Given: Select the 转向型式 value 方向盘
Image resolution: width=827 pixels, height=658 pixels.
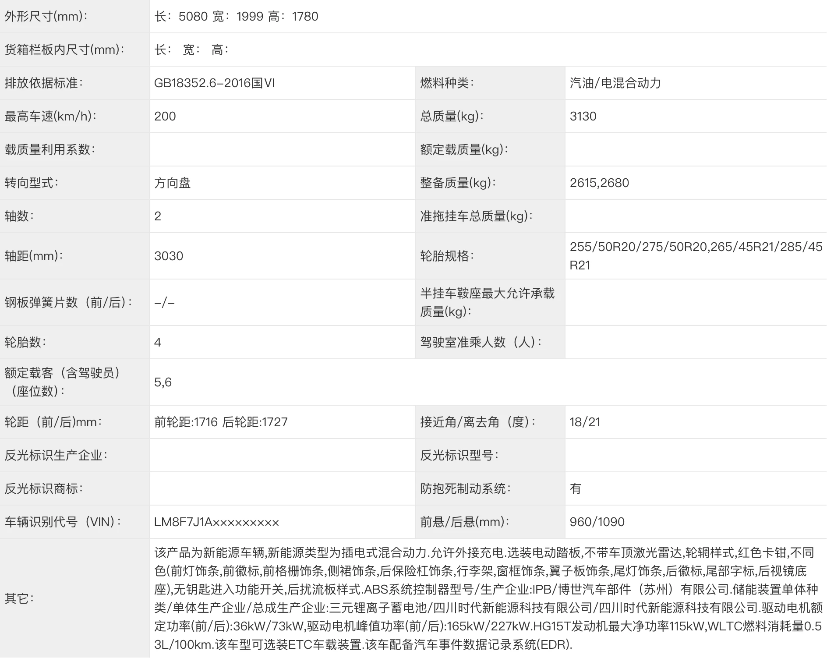Looking at the screenshot, I should pos(170,182).
